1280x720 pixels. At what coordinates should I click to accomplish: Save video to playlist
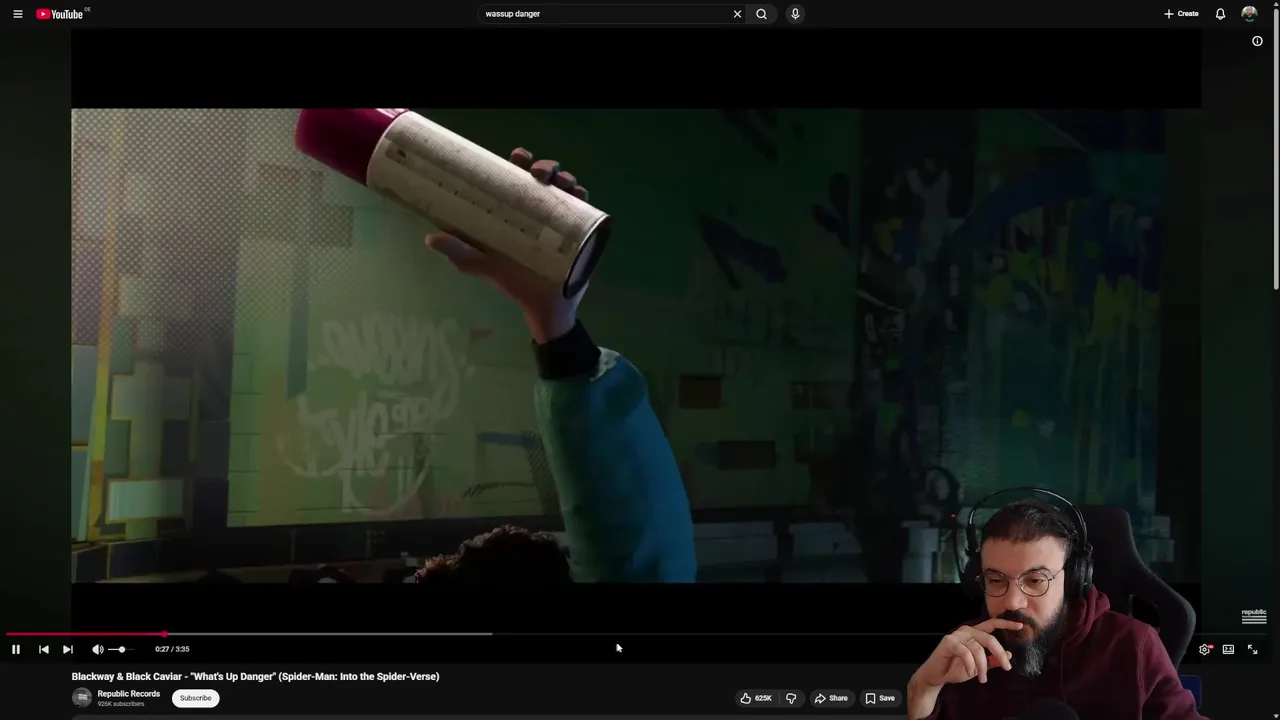pos(880,698)
